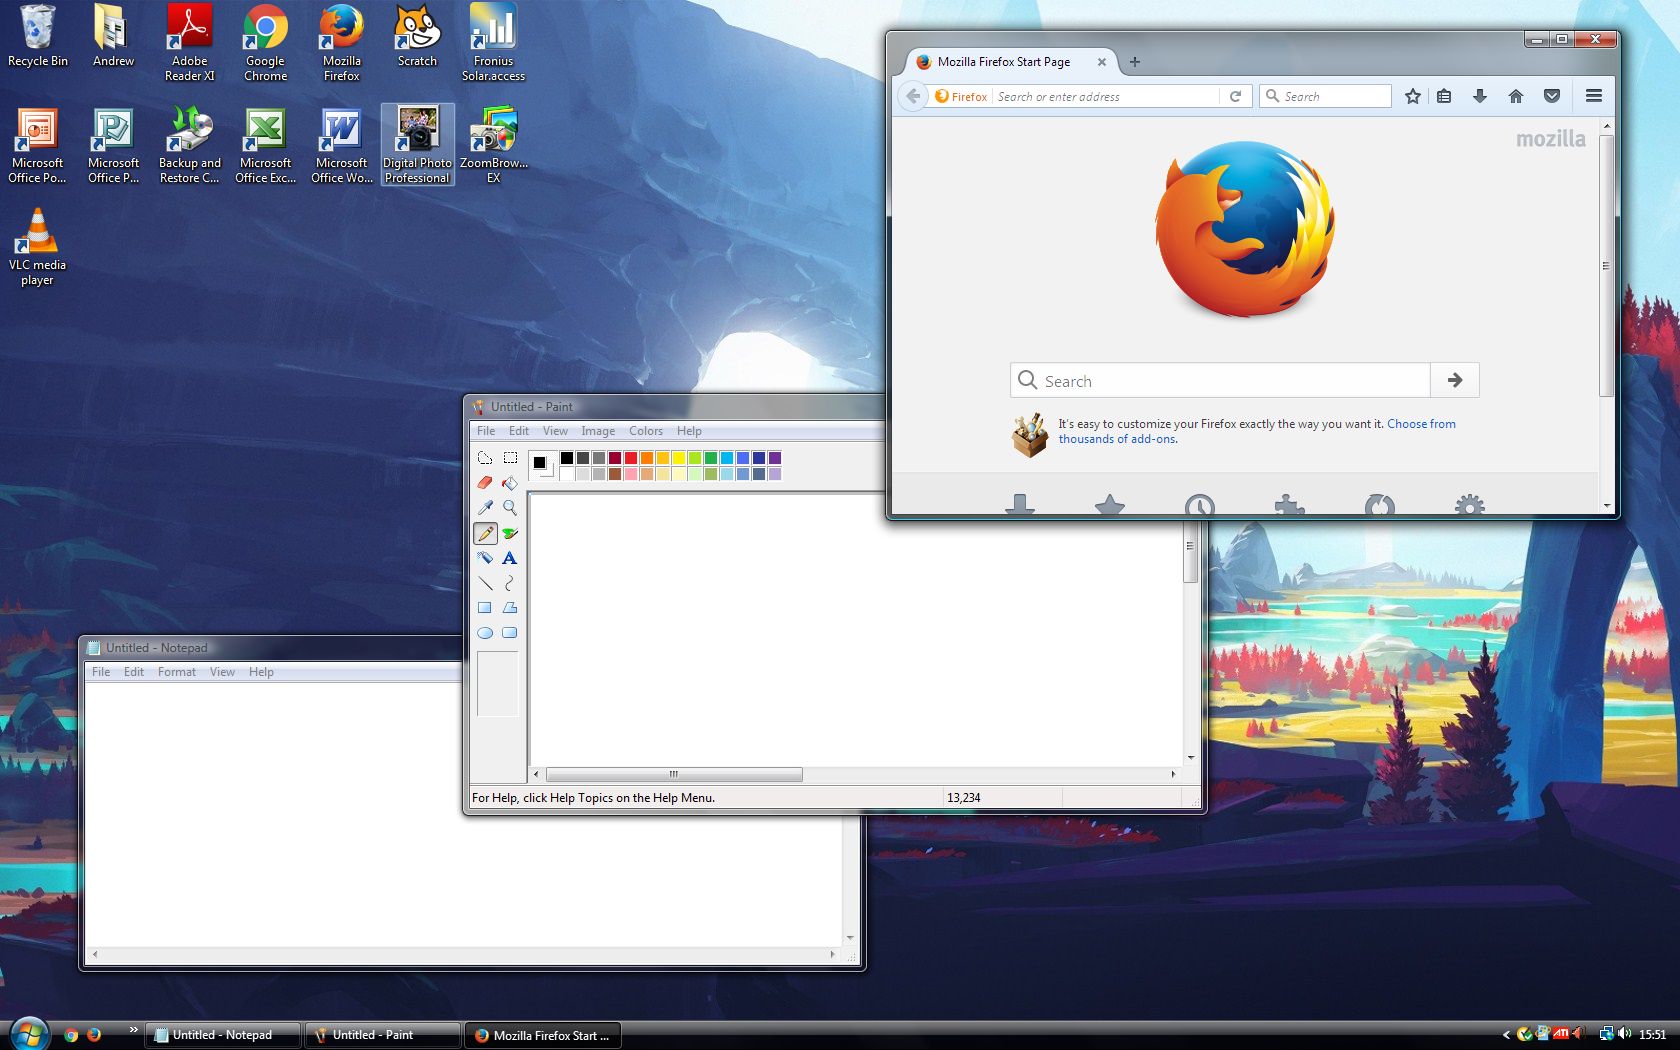Expand the taskbar hidden icons chevron
Viewport: 1680px width, 1050px height.
[1507, 1035]
